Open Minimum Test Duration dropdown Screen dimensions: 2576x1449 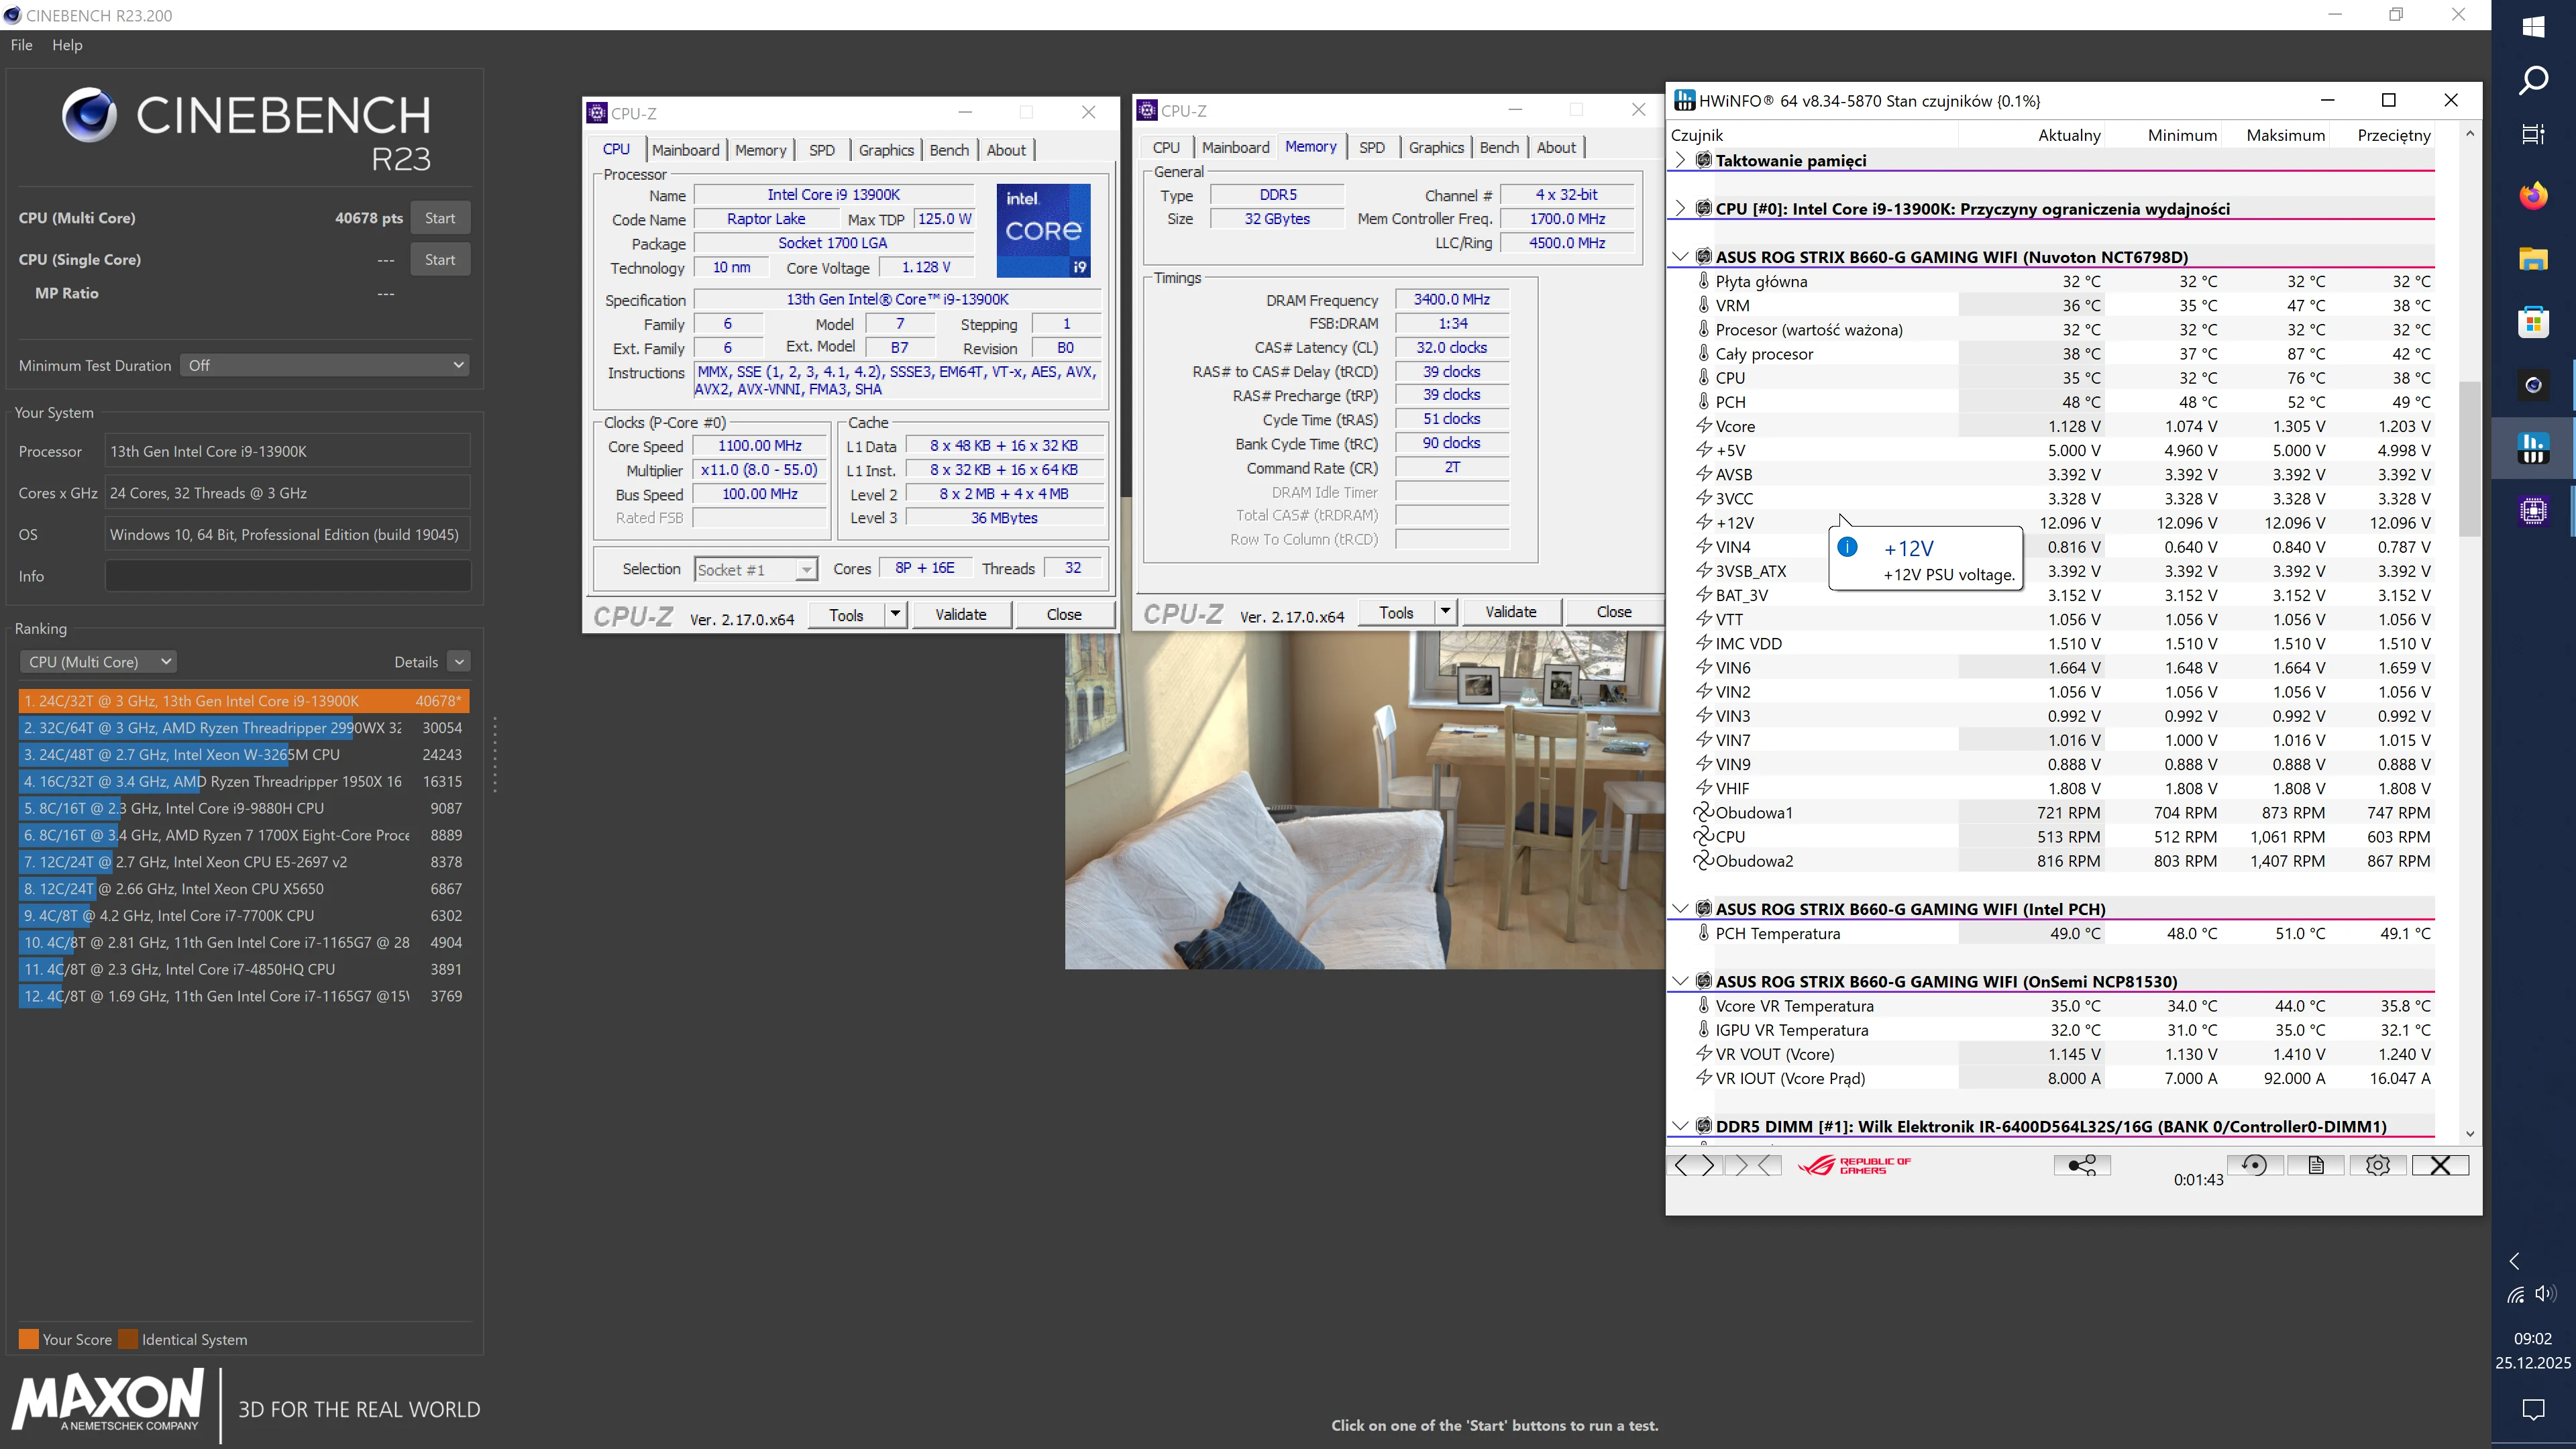pyautogui.click(x=325, y=365)
